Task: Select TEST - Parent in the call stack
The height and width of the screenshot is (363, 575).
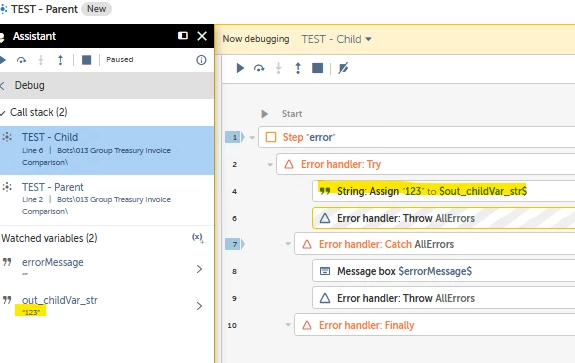Action: point(107,199)
